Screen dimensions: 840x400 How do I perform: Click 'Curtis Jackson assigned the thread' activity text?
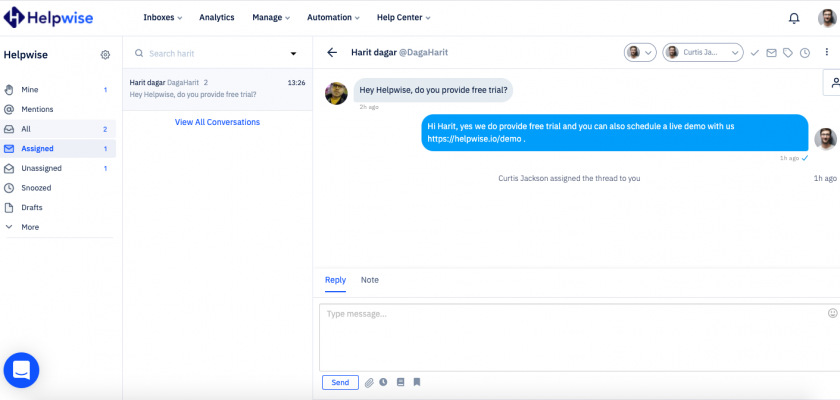[x=569, y=178]
